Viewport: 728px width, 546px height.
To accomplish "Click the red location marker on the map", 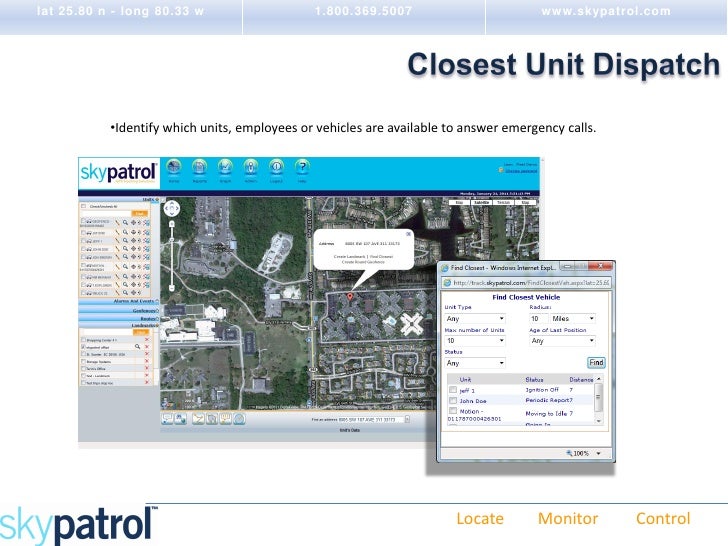I will point(350,297).
